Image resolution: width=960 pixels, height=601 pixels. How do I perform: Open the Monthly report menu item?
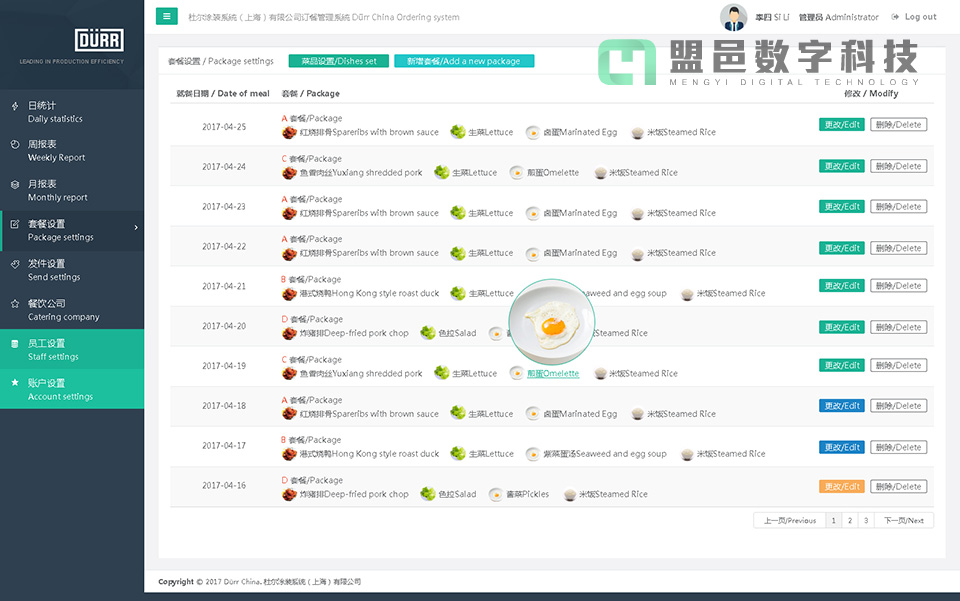(x=58, y=191)
